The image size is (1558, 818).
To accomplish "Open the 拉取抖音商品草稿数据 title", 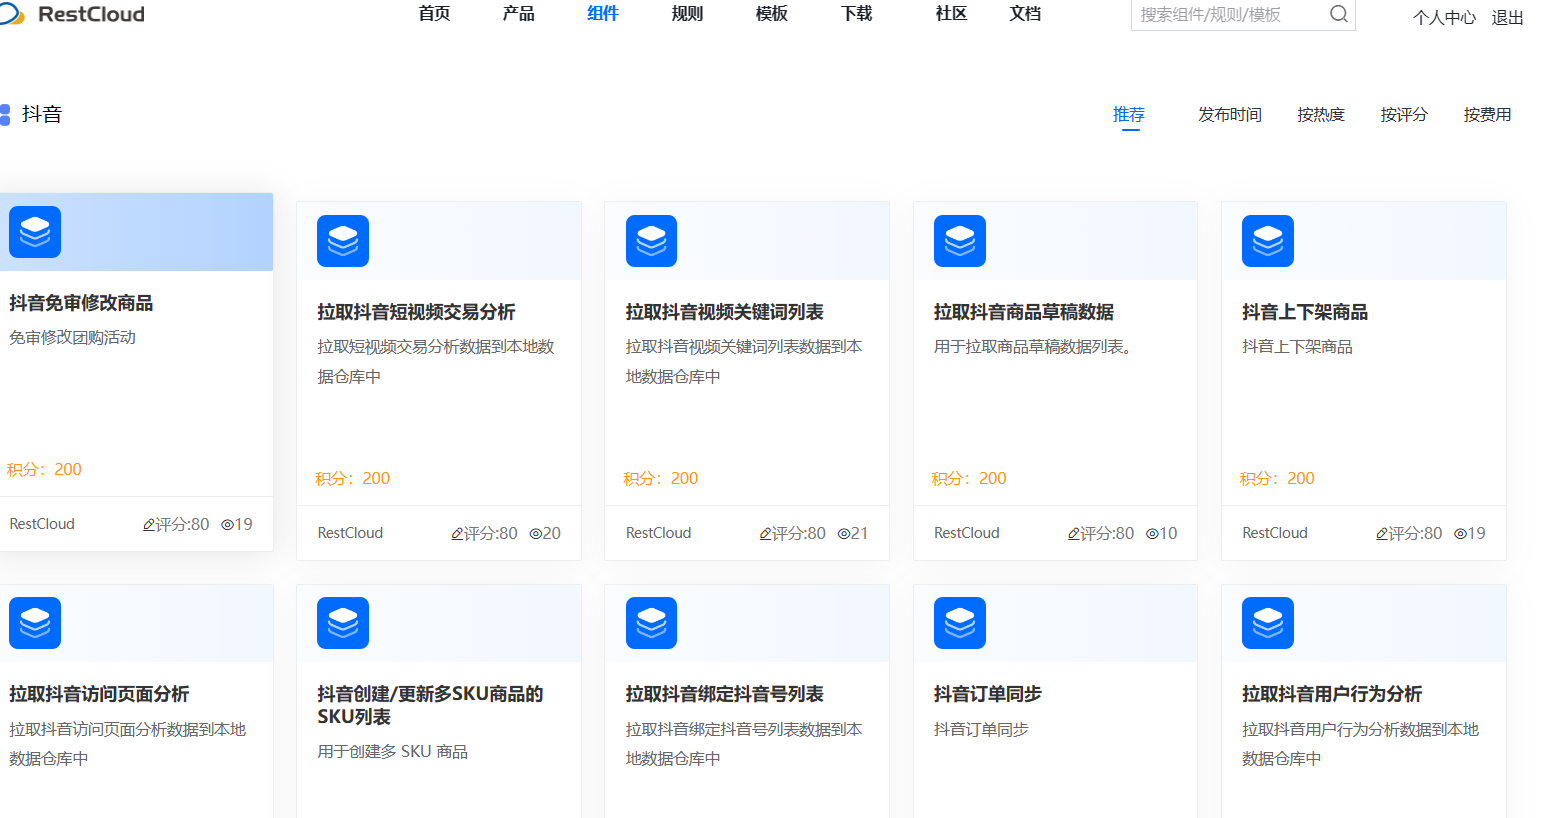I will pos(1024,312).
